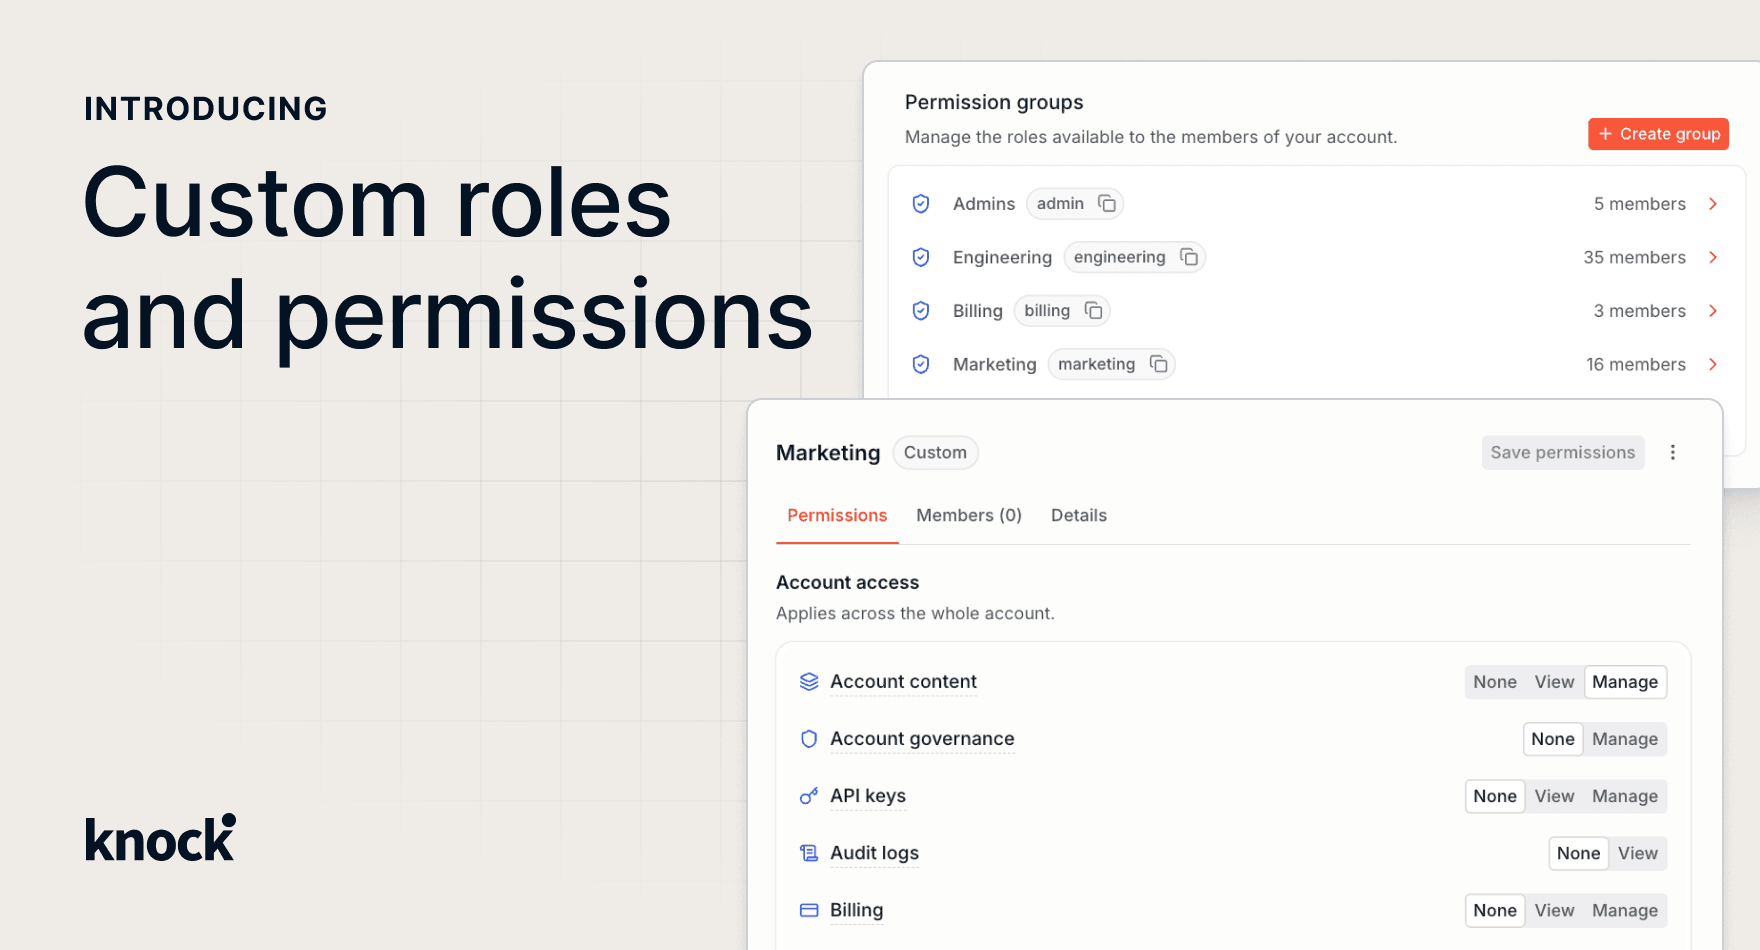Click the API keys label
Viewport: 1760px width, 950px height.
[x=868, y=796]
